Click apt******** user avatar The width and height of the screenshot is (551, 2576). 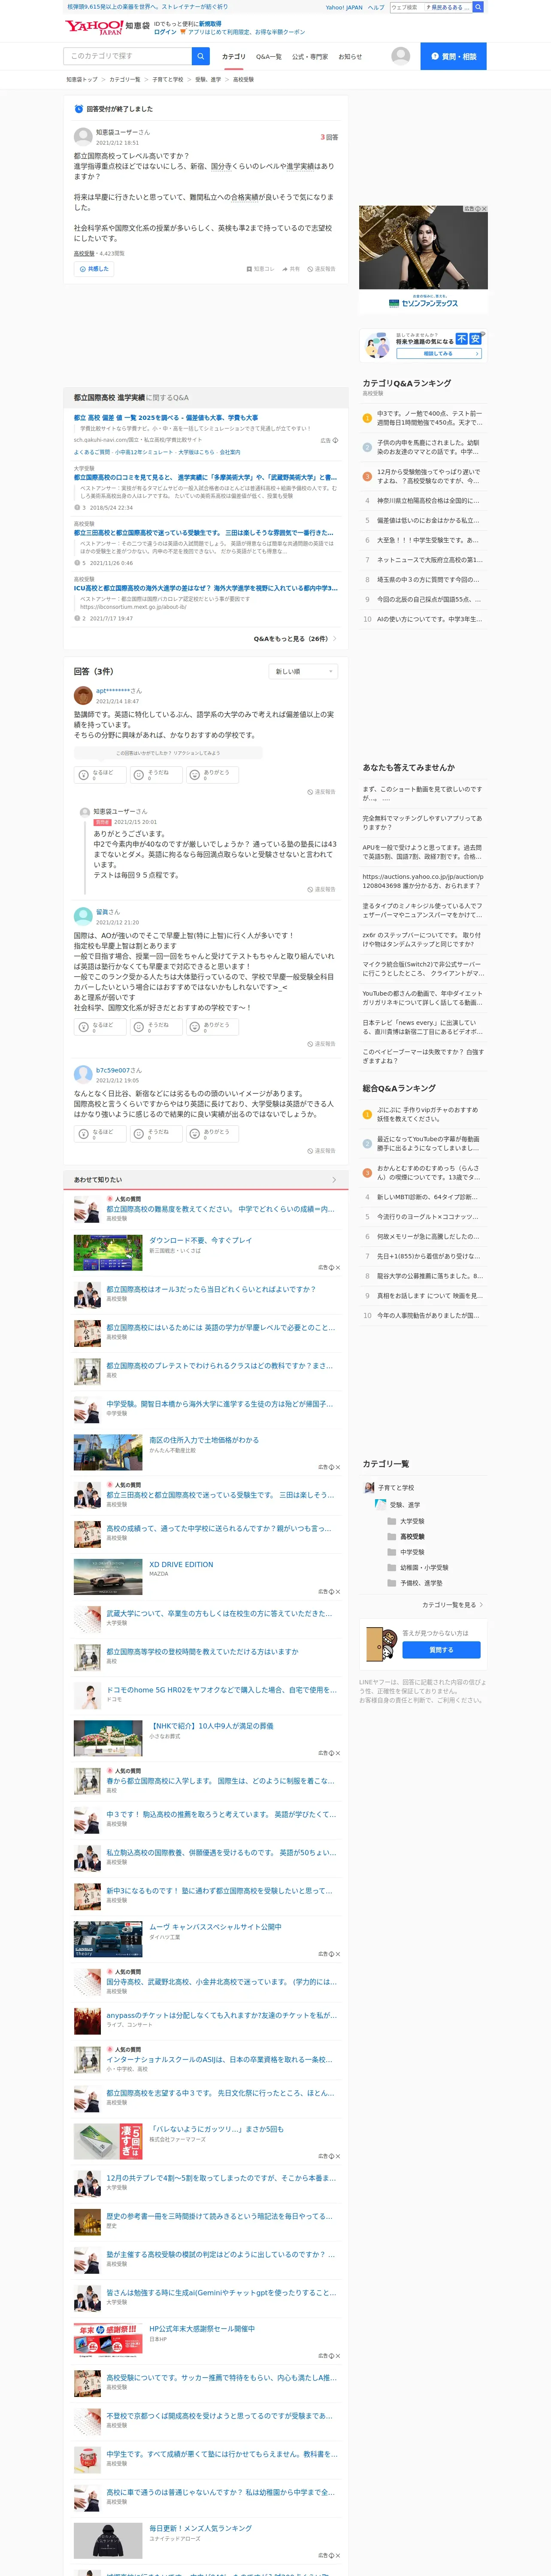coord(83,696)
